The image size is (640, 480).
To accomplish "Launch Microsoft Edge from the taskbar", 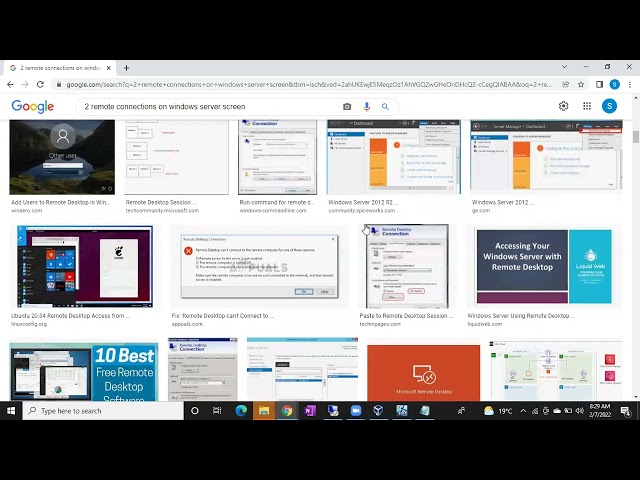I will tap(241, 411).
